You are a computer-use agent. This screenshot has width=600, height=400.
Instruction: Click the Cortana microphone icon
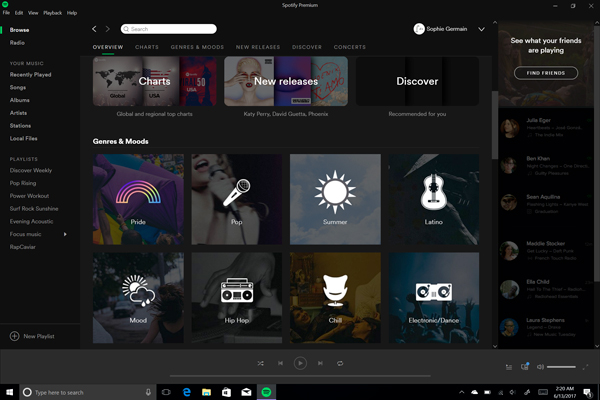[x=148, y=392]
